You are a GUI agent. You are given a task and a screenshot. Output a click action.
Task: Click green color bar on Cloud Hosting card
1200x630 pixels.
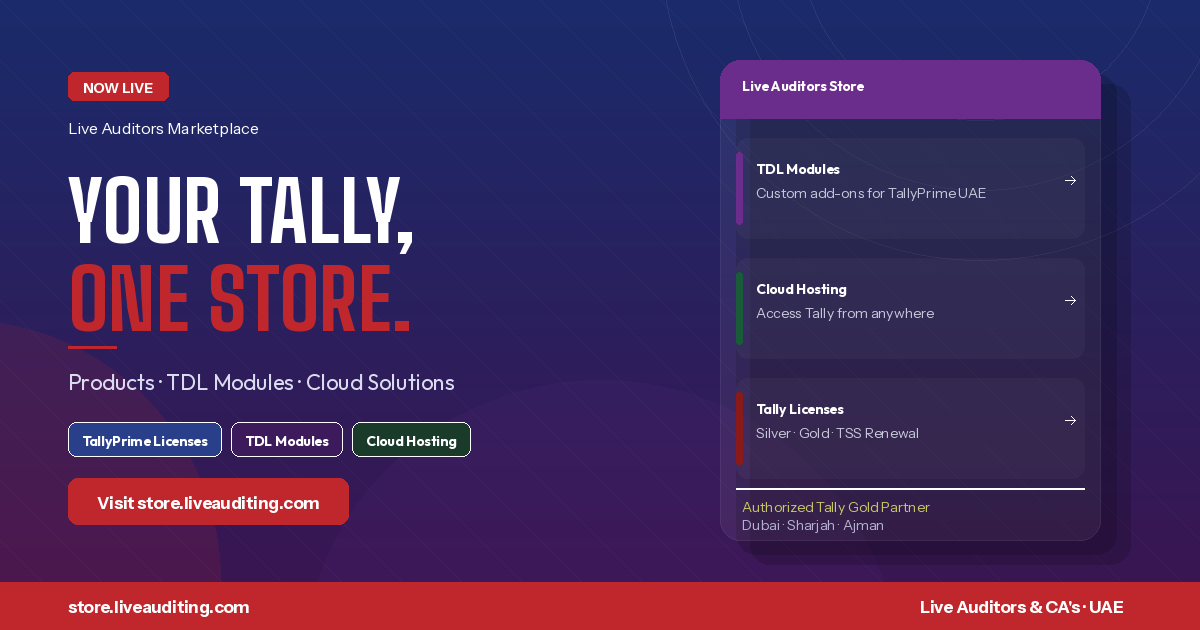(739, 308)
